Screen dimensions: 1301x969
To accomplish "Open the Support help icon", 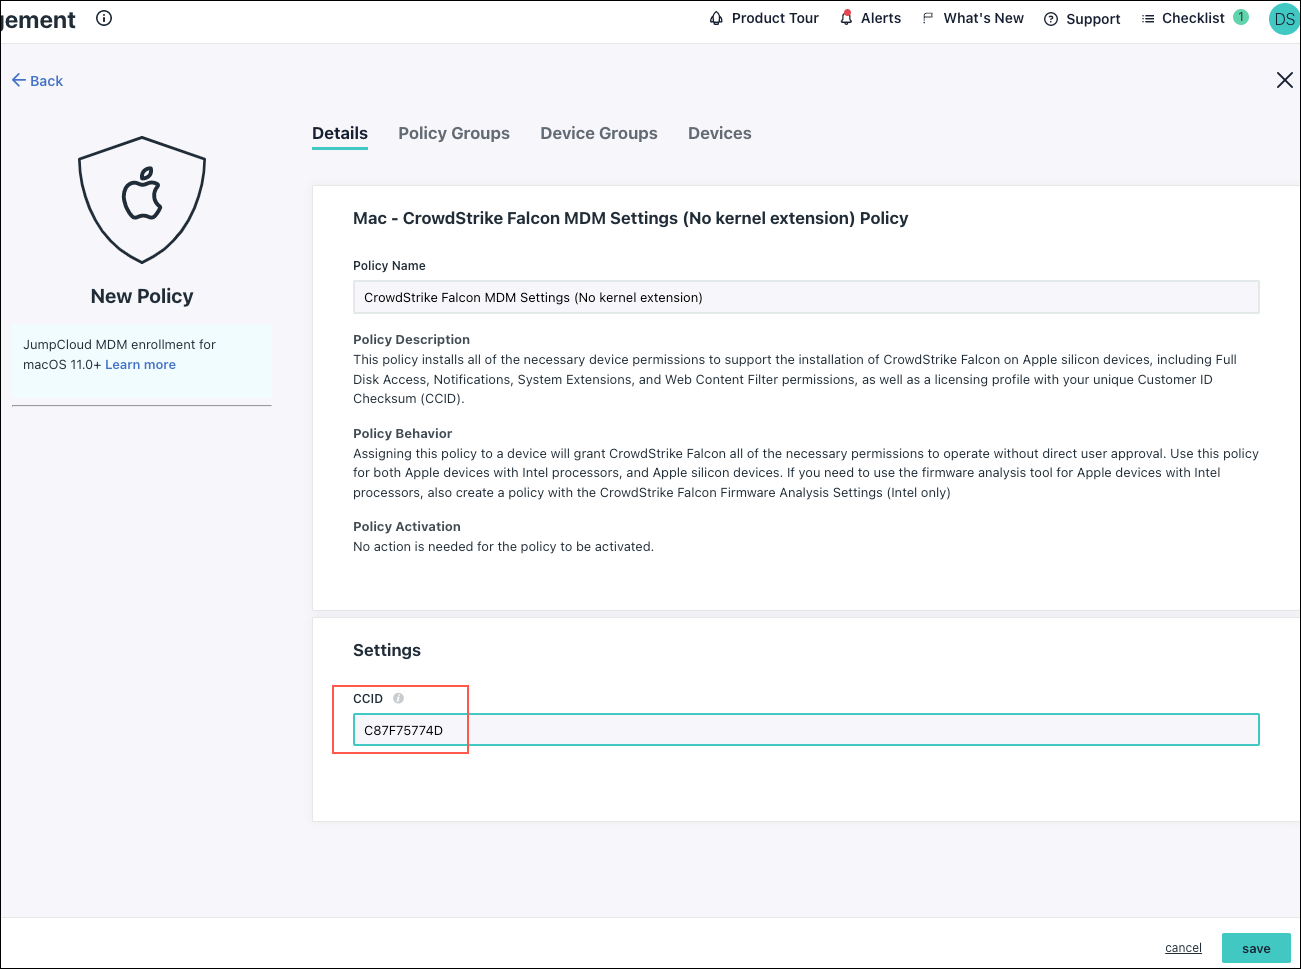I will (1049, 18).
